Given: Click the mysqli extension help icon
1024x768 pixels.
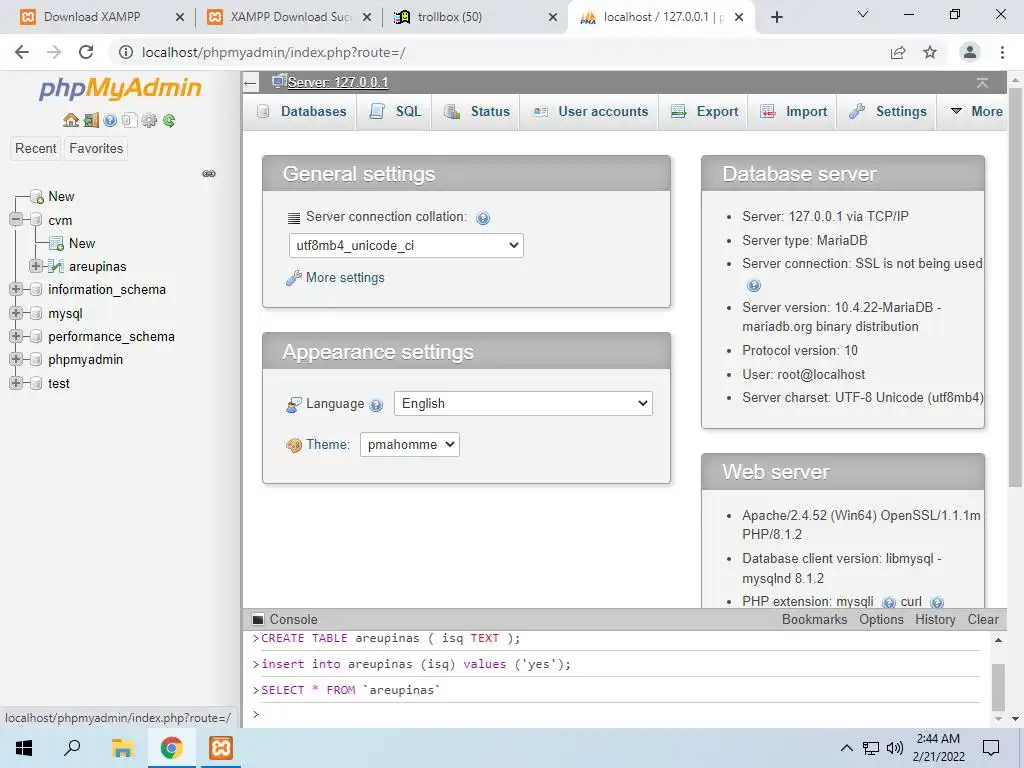Looking at the screenshot, I should pos(888,602).
